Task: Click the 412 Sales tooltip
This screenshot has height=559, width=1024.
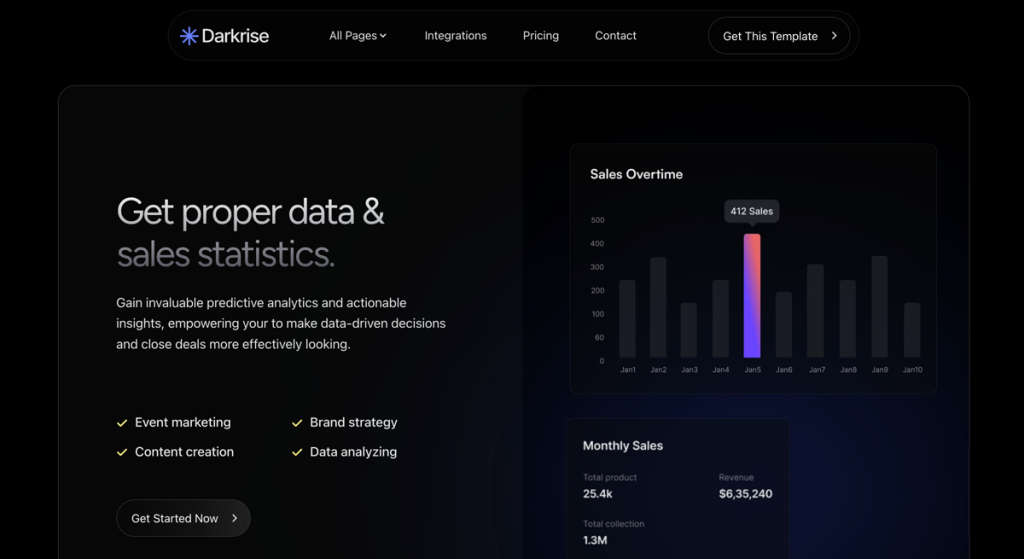Action: click(752, 211)
